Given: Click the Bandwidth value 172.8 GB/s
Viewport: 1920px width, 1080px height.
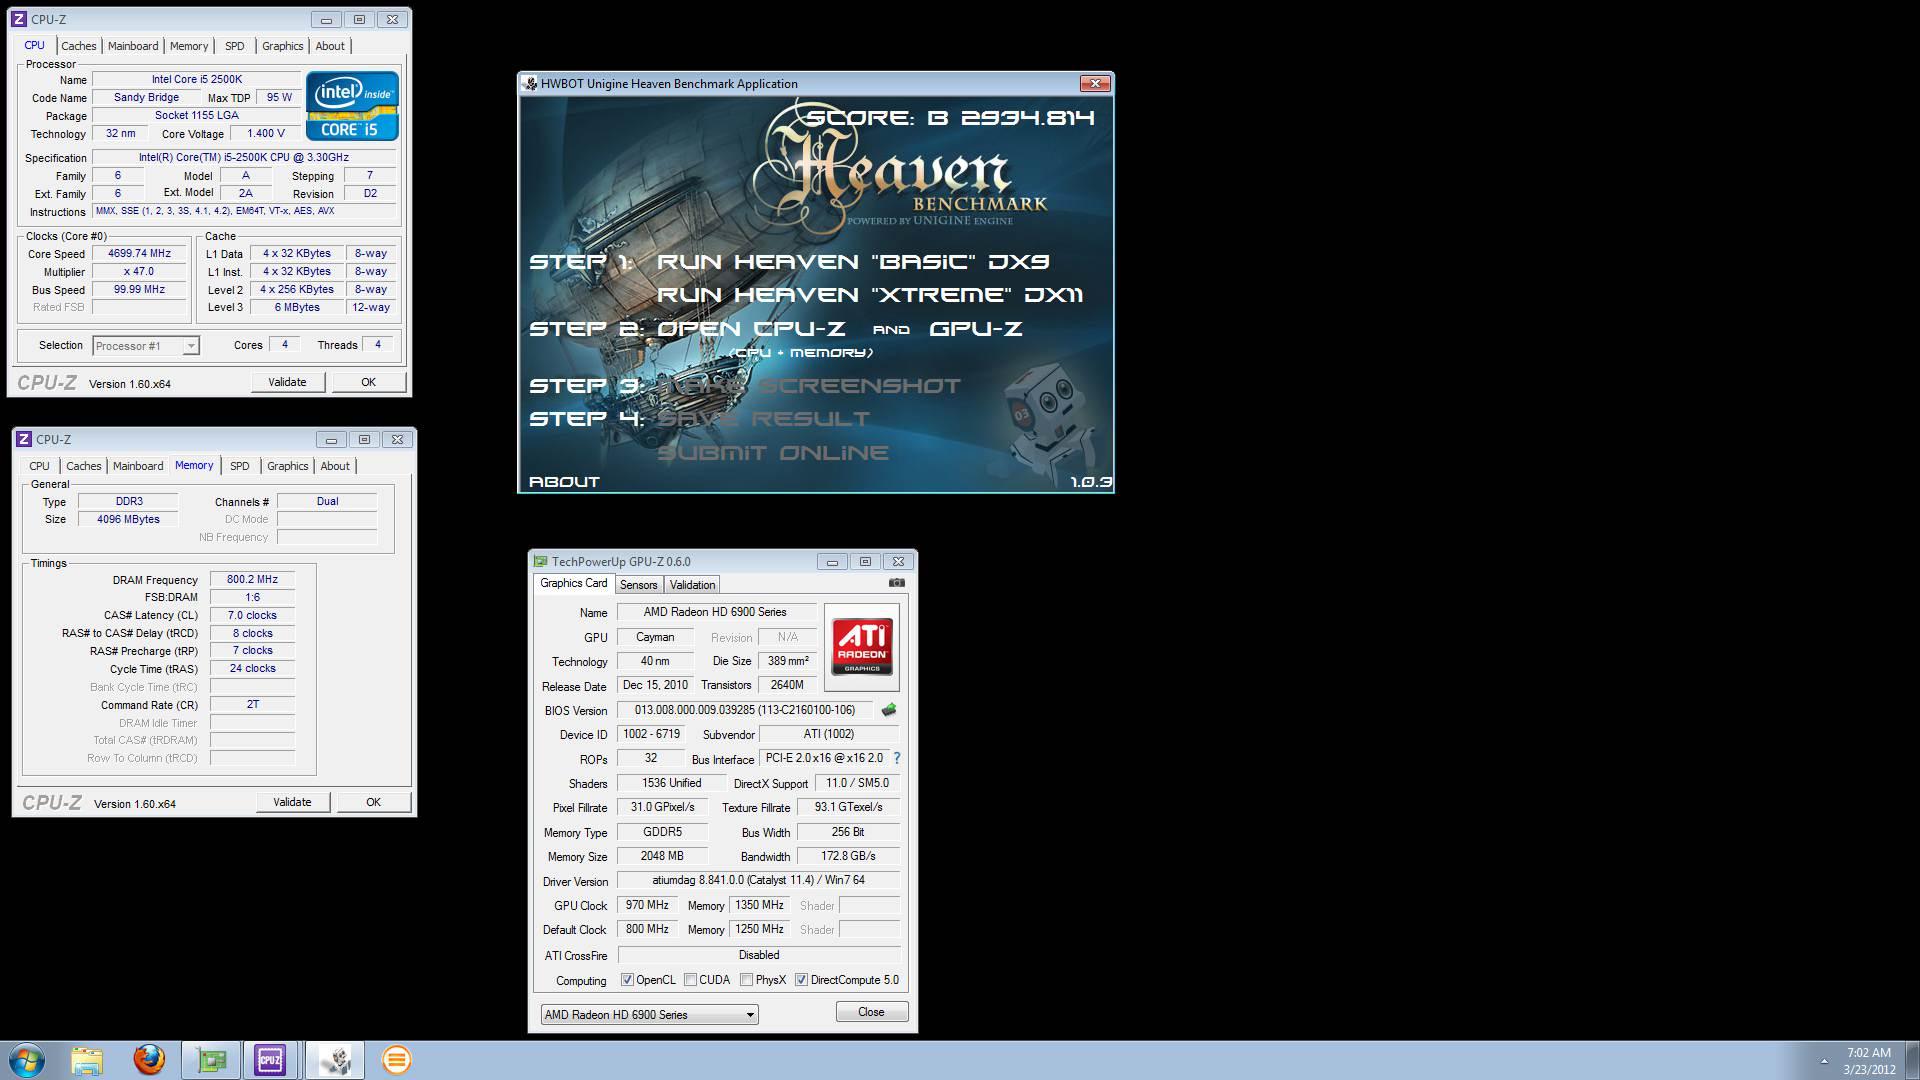Looking at the screenshot, I should 849,857.
